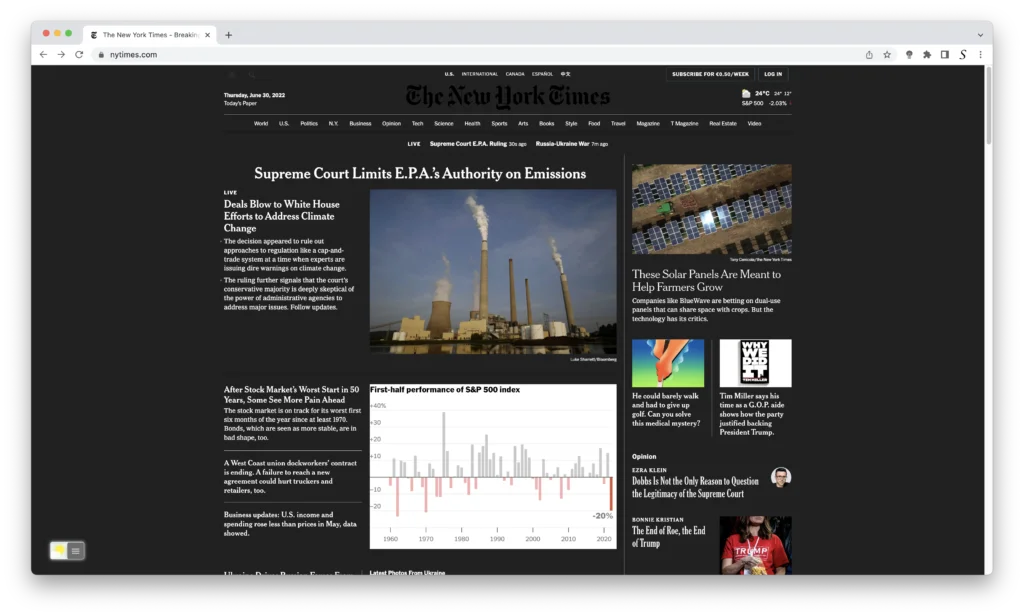Viewport: 1024px width, 616px height.
Task: Switch to the Canada edition
Action: (x=515, y=74)
